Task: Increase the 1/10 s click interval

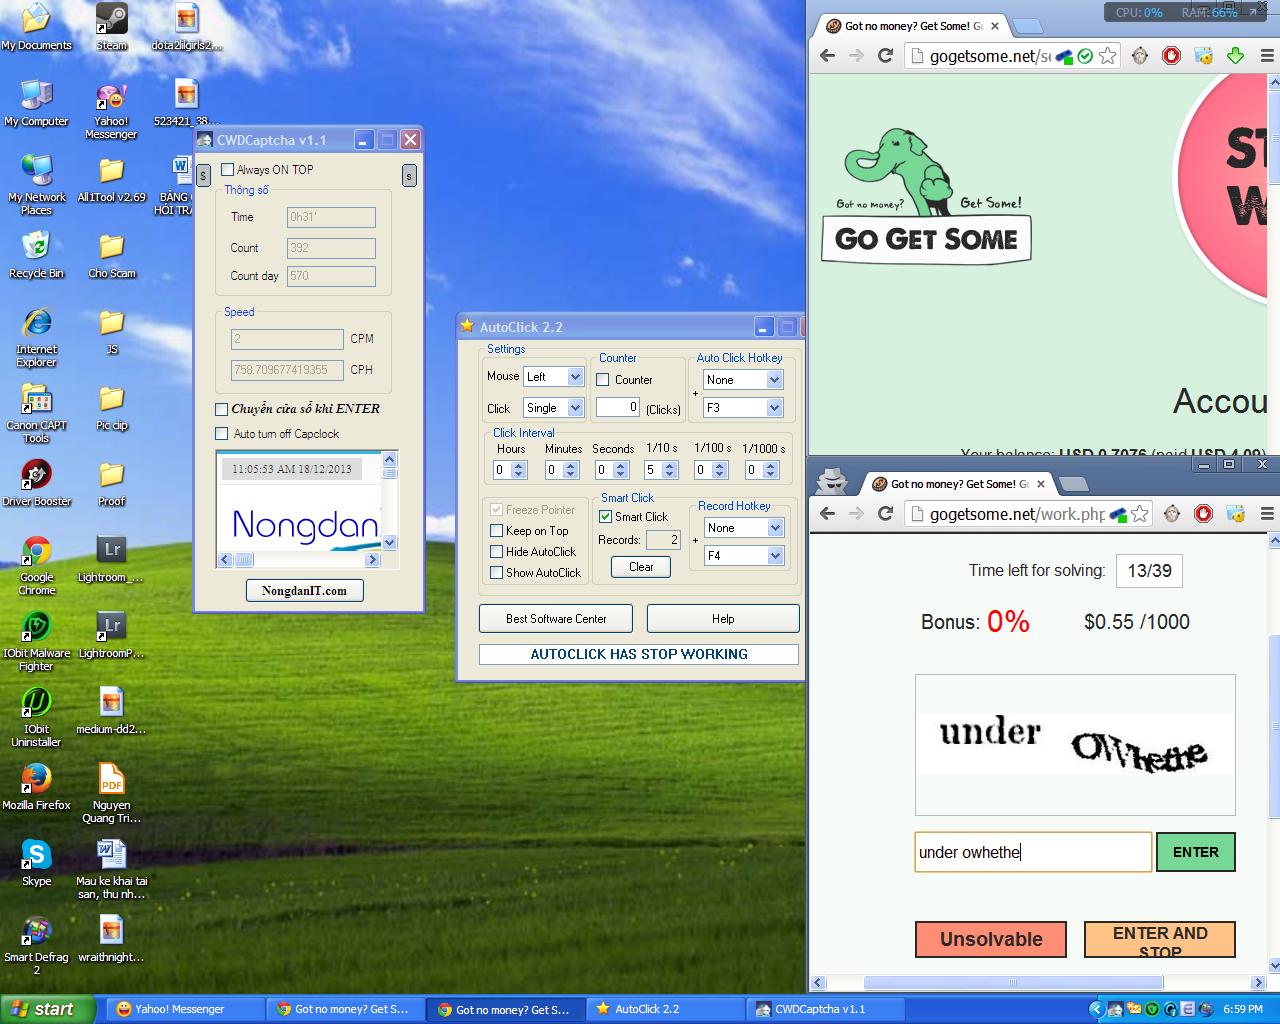Action: point(670,466)
